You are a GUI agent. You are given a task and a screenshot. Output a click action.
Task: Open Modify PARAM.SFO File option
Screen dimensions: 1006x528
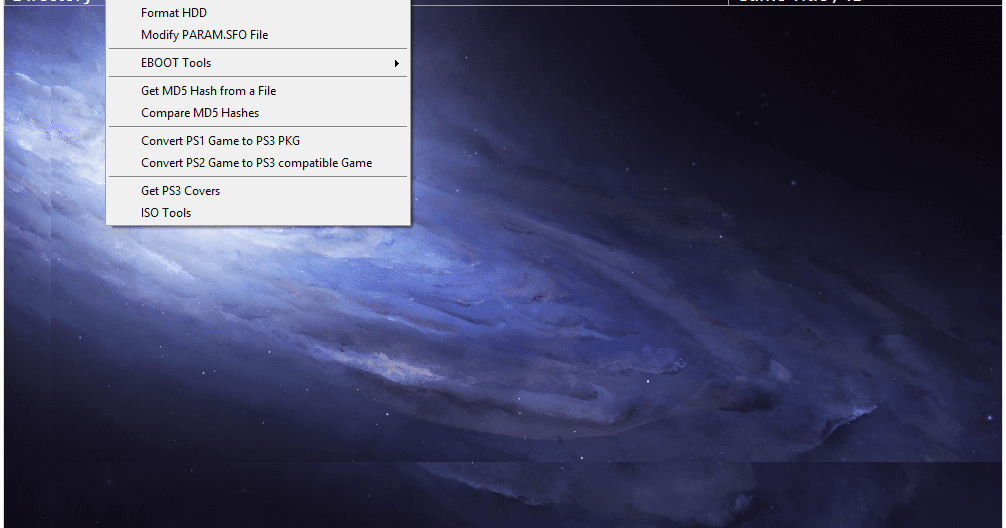258,35
